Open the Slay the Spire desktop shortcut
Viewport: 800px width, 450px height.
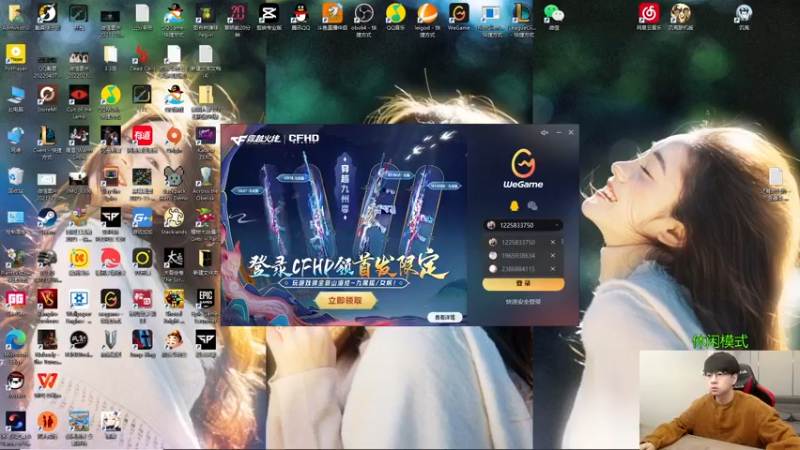pos(110,184)
